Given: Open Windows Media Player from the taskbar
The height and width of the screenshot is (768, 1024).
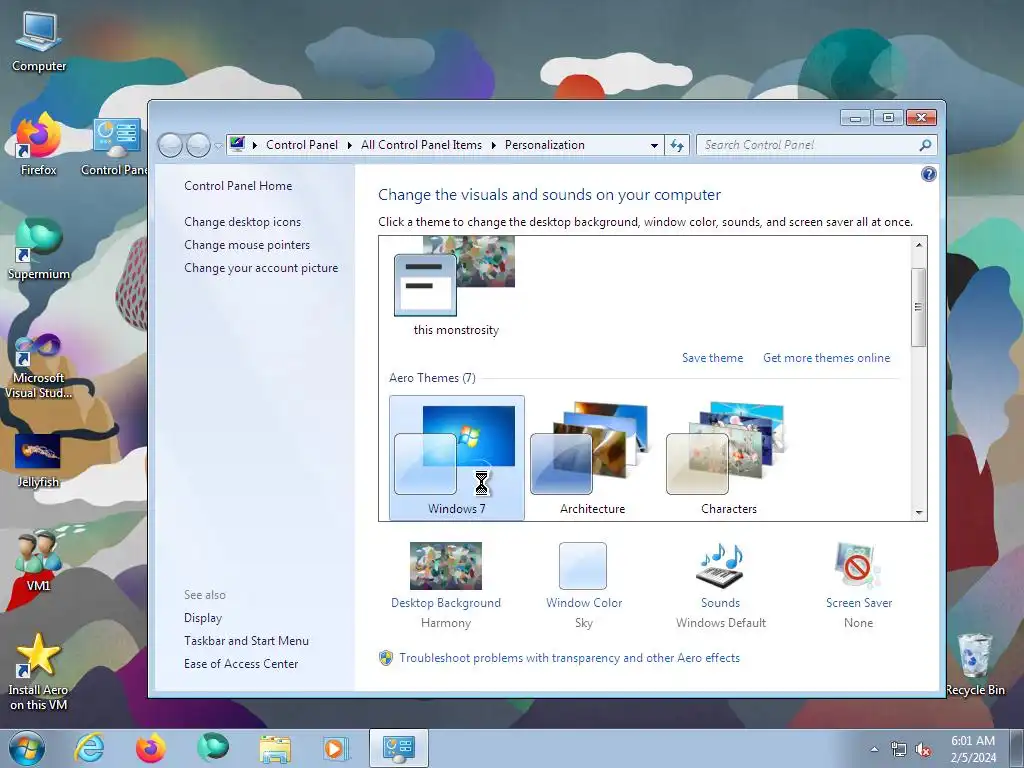Looking at the screenshot, I should [336, 748].
